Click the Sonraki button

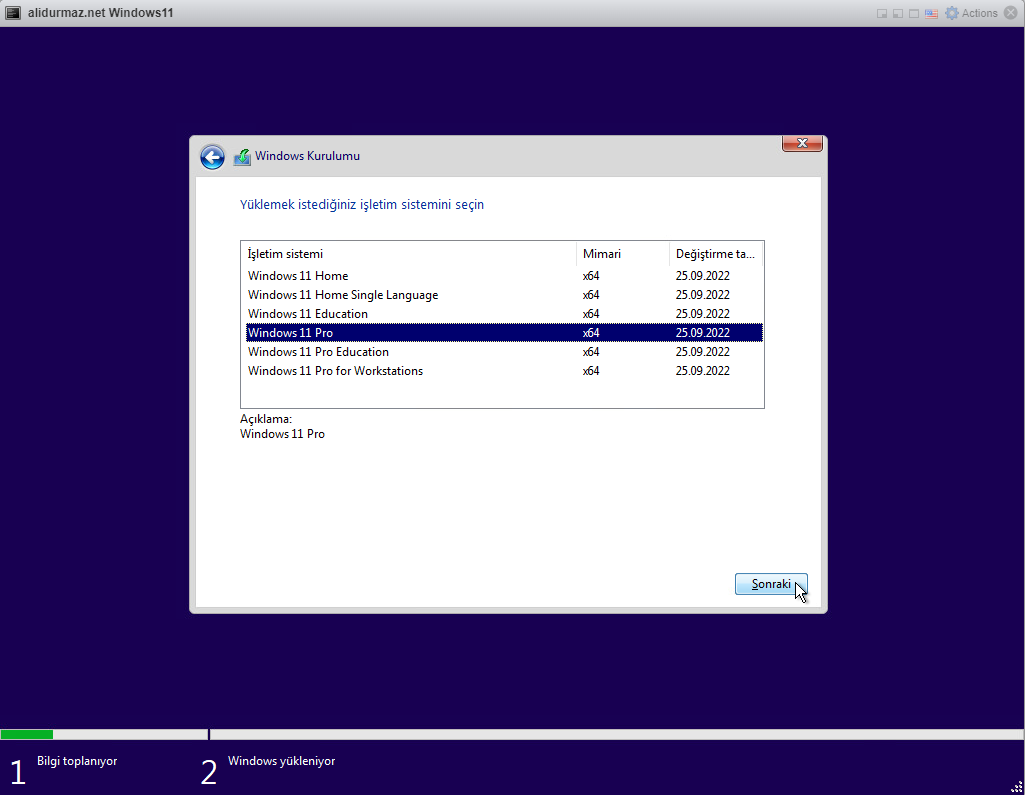770,584
